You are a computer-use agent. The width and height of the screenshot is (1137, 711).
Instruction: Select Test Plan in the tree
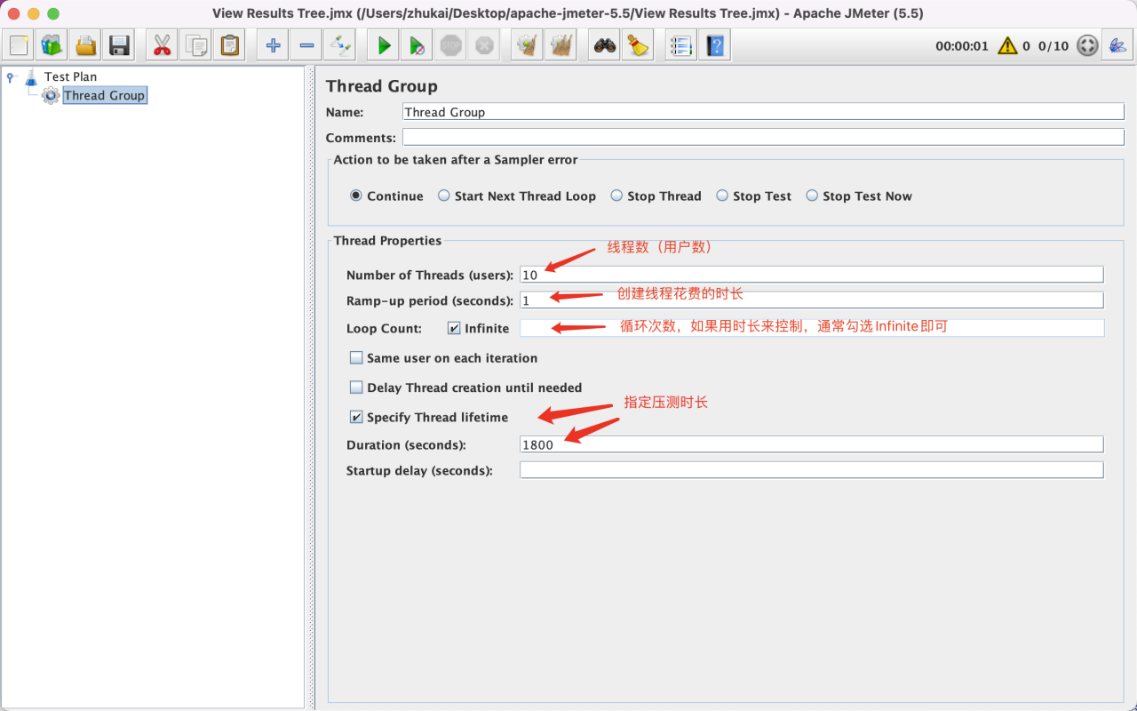point(70,77)
